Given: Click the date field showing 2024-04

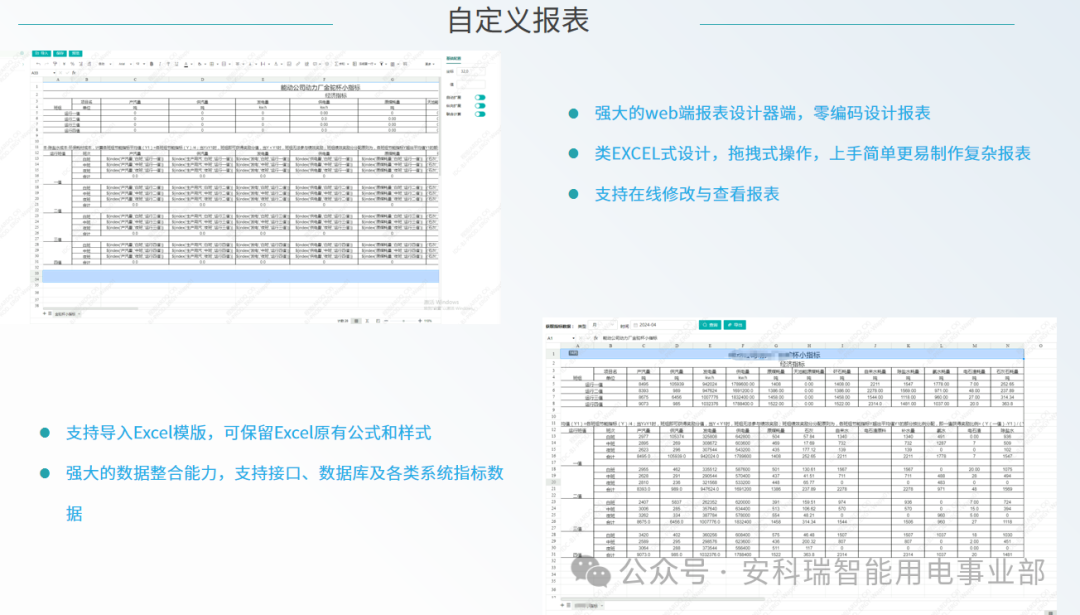Looking at the screenshot, I should click(663, 325).
